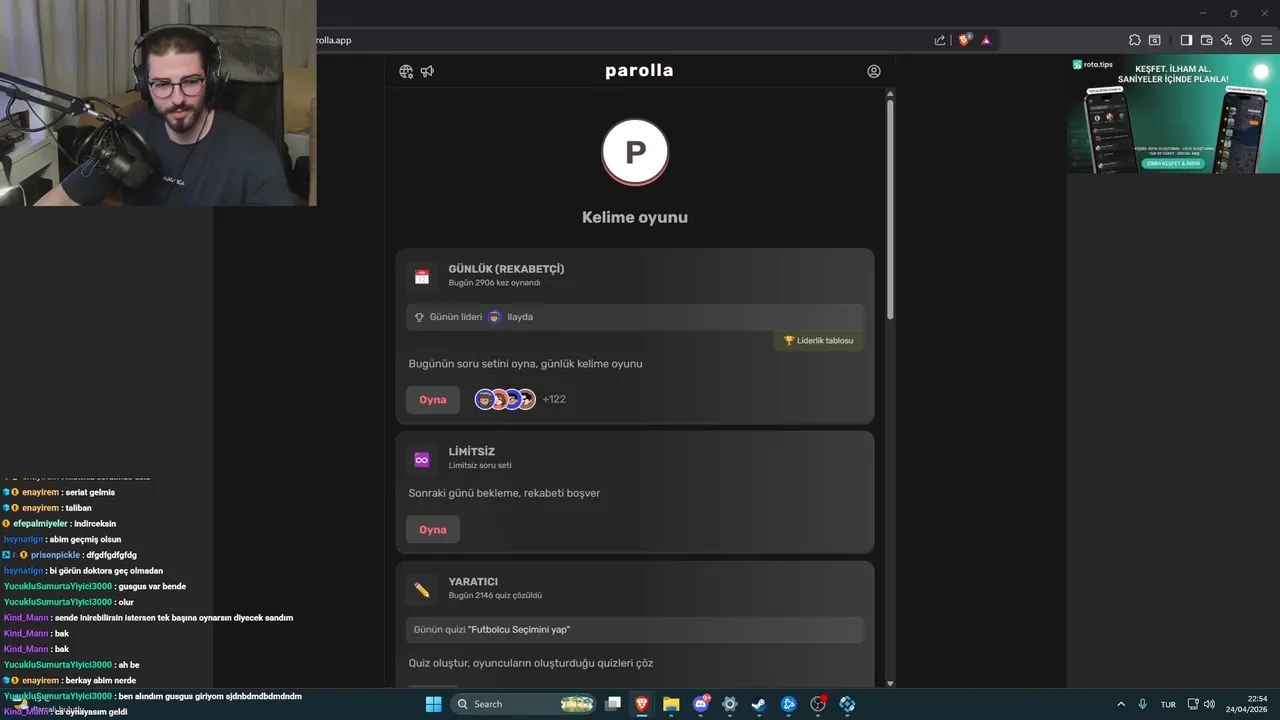Click the text Sonraki günü bekleme, rekabeti boşver
1280x720 pixels.
(504, 493)
